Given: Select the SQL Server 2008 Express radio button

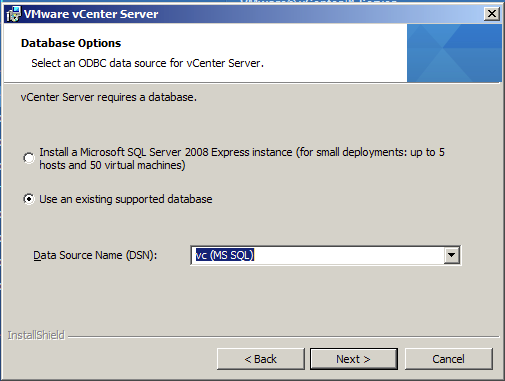Looking at the screenshot, I should tap(29, 158).
